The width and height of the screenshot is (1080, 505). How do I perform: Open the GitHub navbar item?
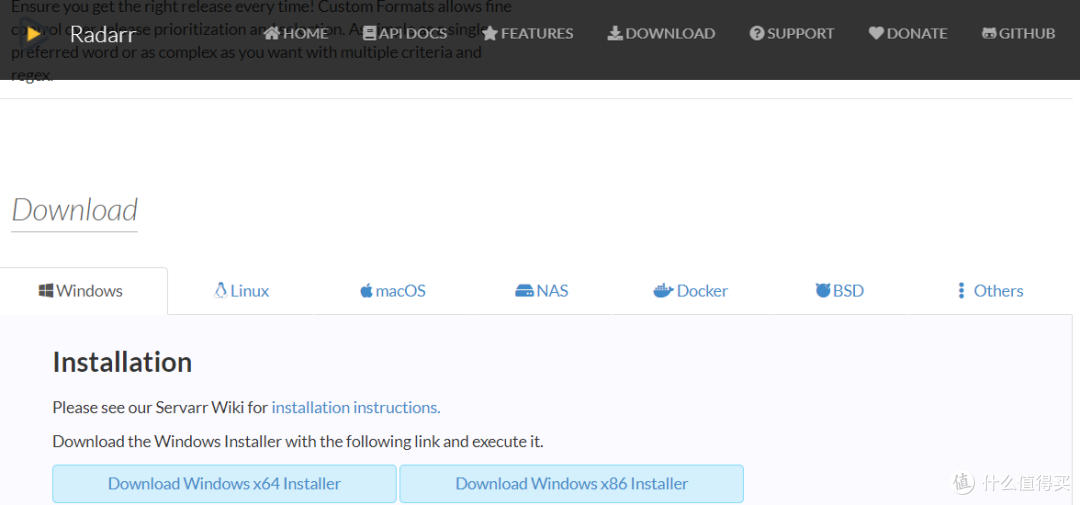[1019, 33]
